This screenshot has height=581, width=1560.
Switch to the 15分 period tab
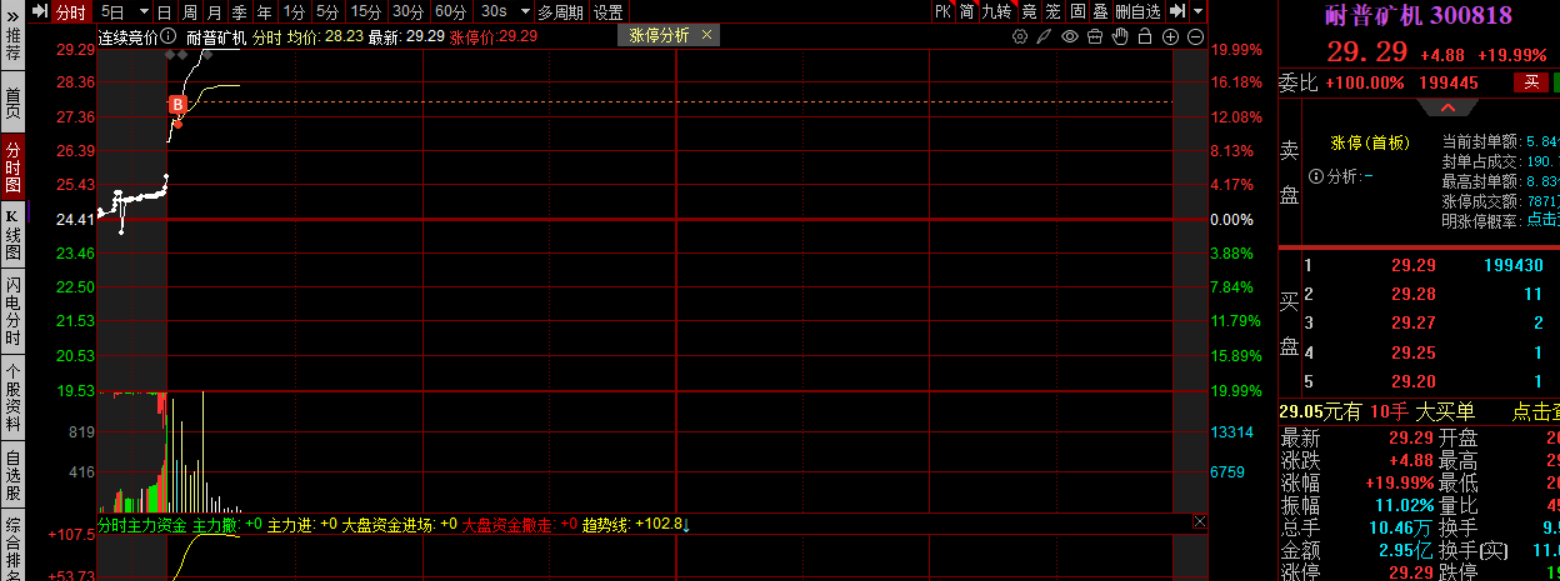coord(365,12)
